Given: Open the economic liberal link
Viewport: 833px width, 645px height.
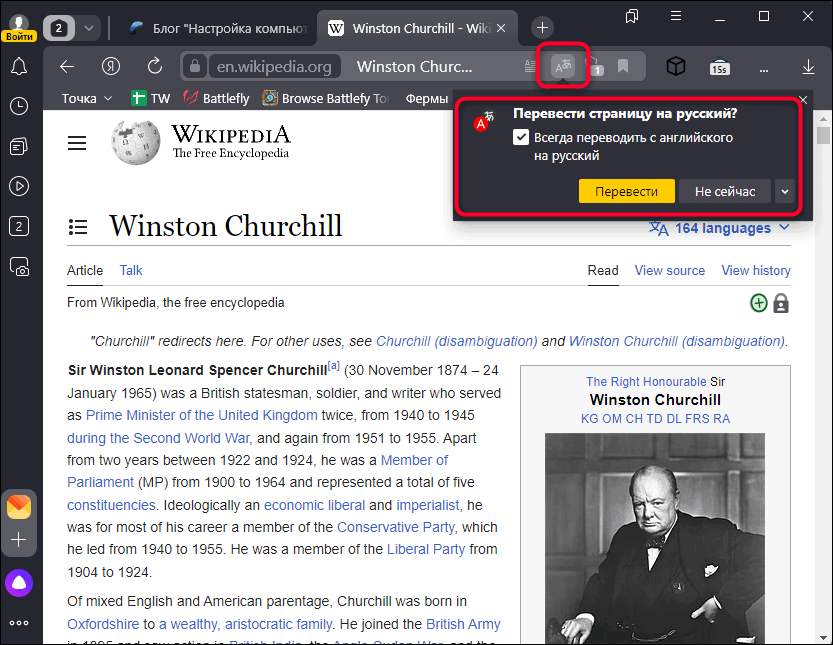Looking at the screenshot, I should click(x=314, y=505).
